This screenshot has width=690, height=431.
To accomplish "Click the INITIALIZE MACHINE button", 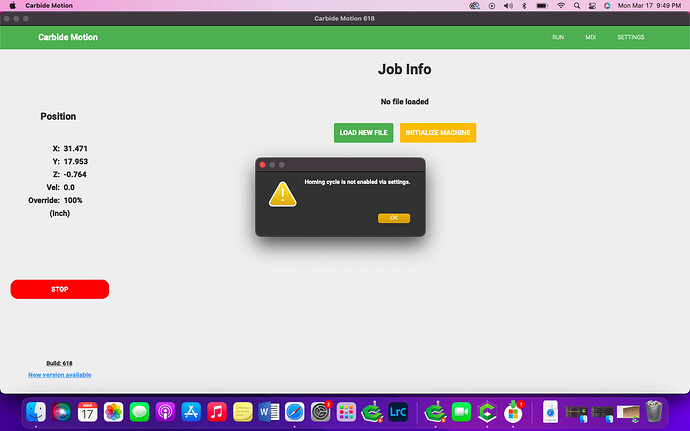I will click(x=438, y=133).
